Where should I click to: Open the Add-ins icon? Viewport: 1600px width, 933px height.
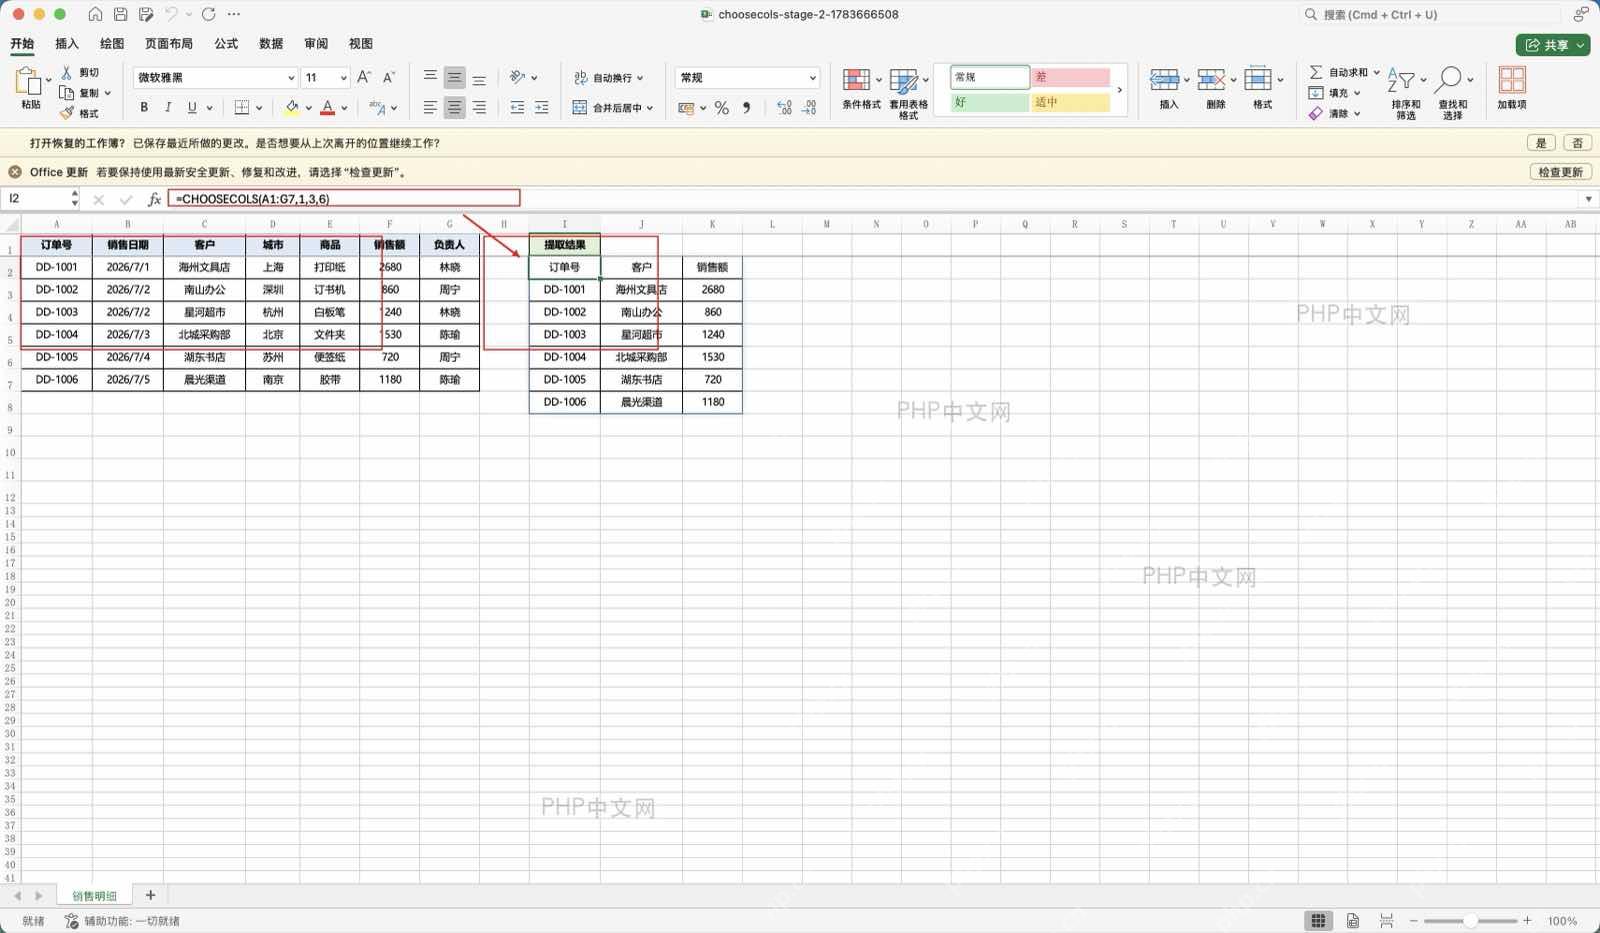[1512, 88]
